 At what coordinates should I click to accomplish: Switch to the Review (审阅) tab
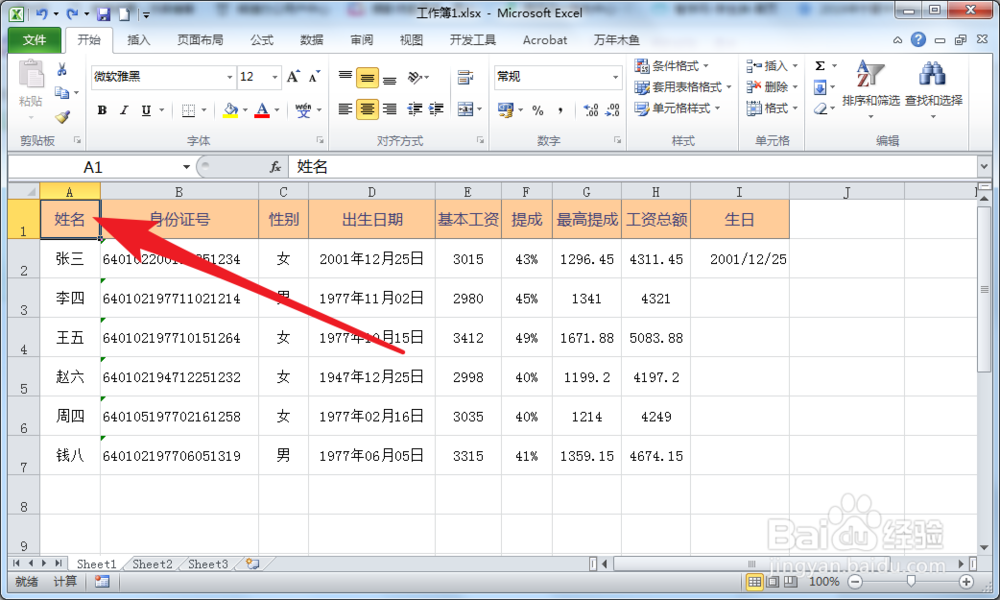362,40
